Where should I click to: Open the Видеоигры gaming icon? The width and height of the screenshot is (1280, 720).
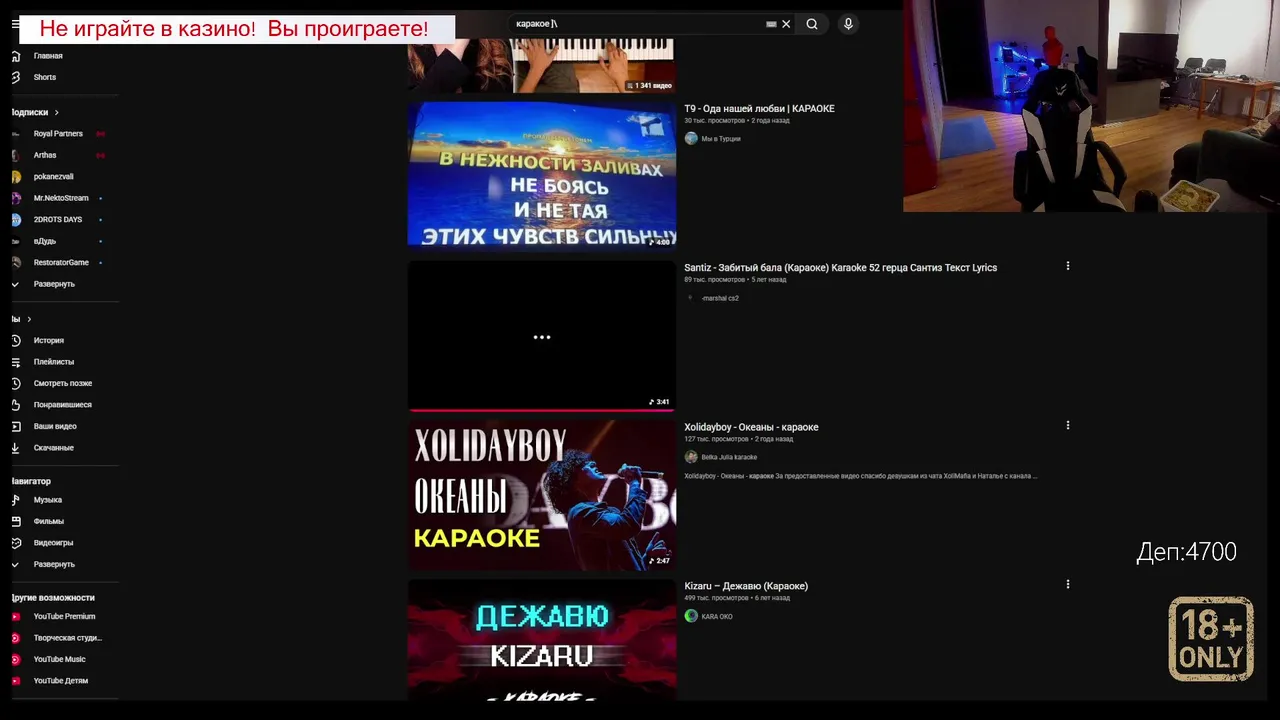(15, 543)
